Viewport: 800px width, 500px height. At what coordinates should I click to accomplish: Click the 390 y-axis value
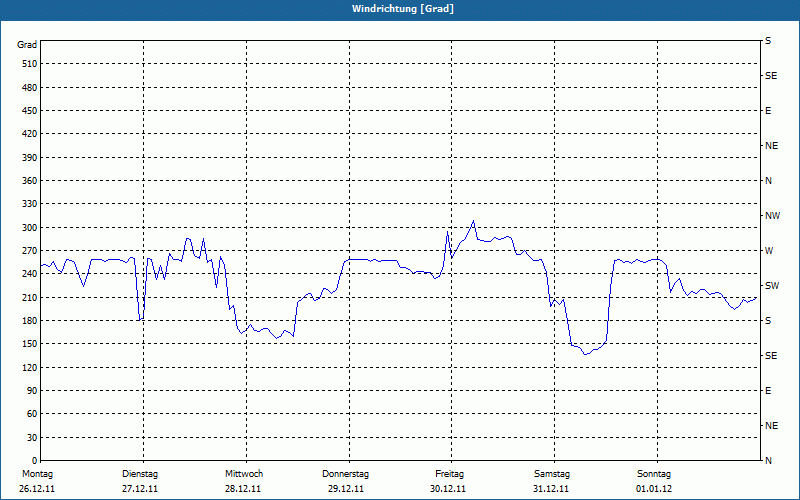[30, 158]
